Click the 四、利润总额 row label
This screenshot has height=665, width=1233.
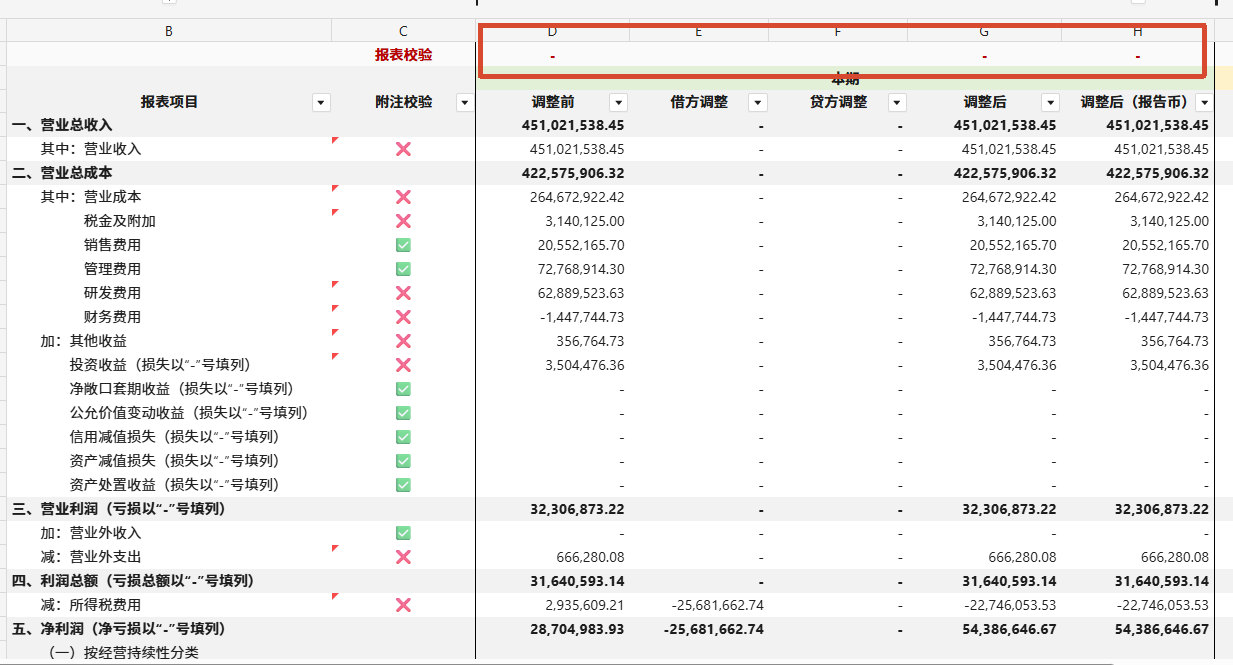coord(132,581)
